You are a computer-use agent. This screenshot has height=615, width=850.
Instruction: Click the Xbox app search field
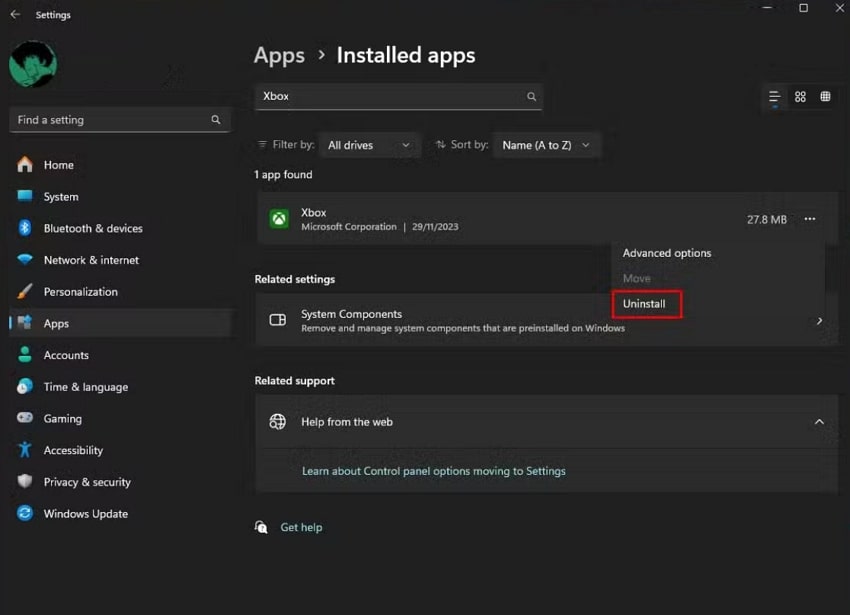click(398, 97)
